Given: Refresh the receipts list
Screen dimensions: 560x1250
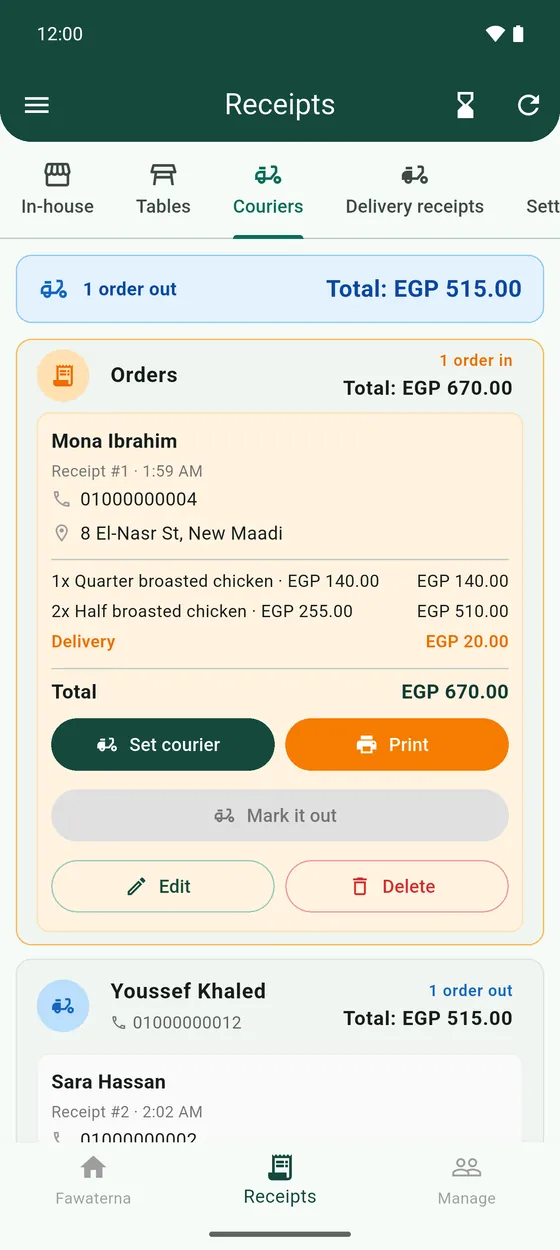Looking at the screenshot, I should [x=528, y=105].
